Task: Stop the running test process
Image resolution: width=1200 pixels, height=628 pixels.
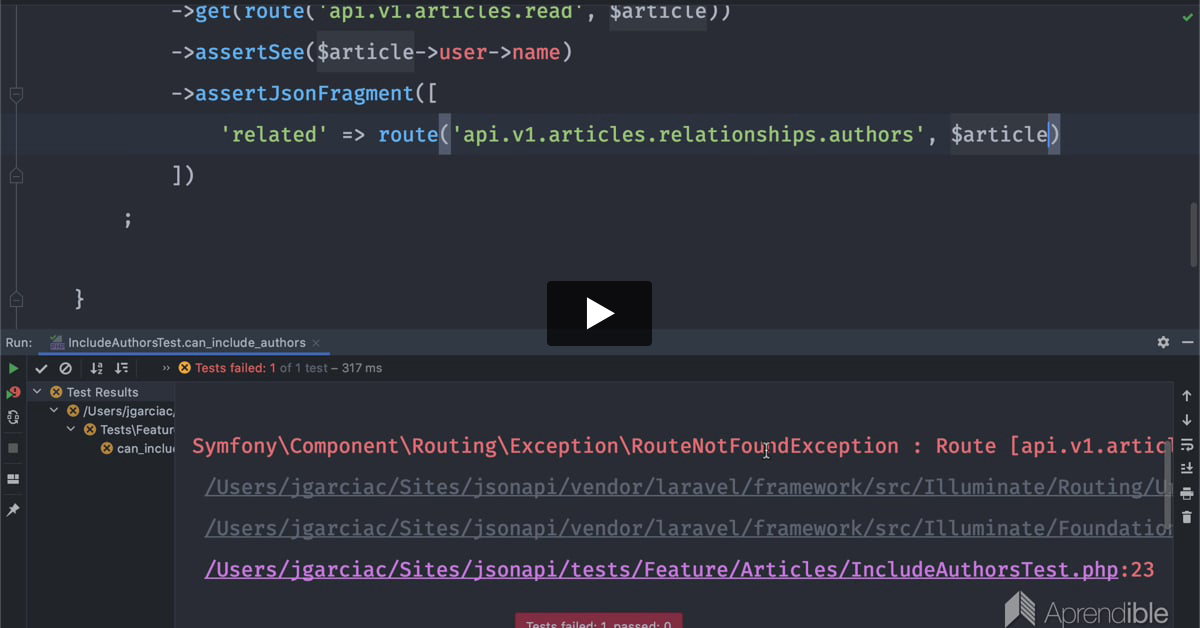Action: coord(14,448)
